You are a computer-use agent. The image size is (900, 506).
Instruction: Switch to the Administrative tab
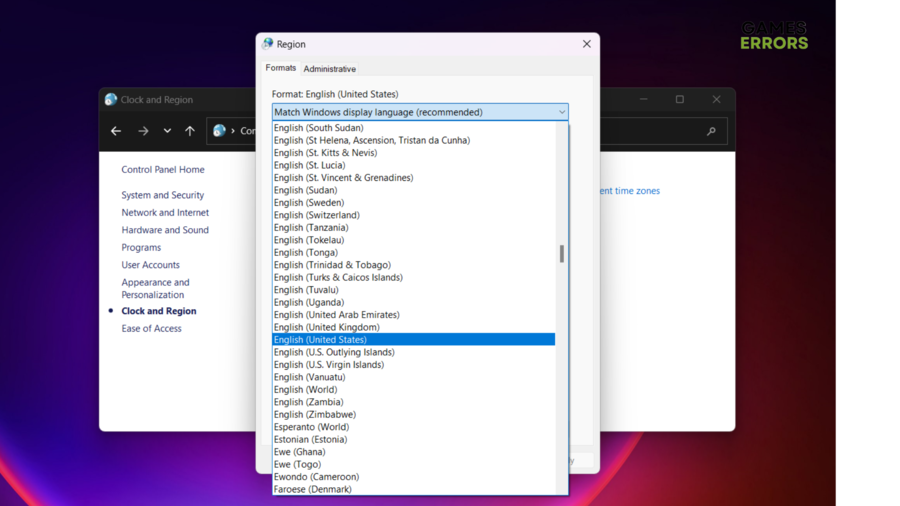329,69
